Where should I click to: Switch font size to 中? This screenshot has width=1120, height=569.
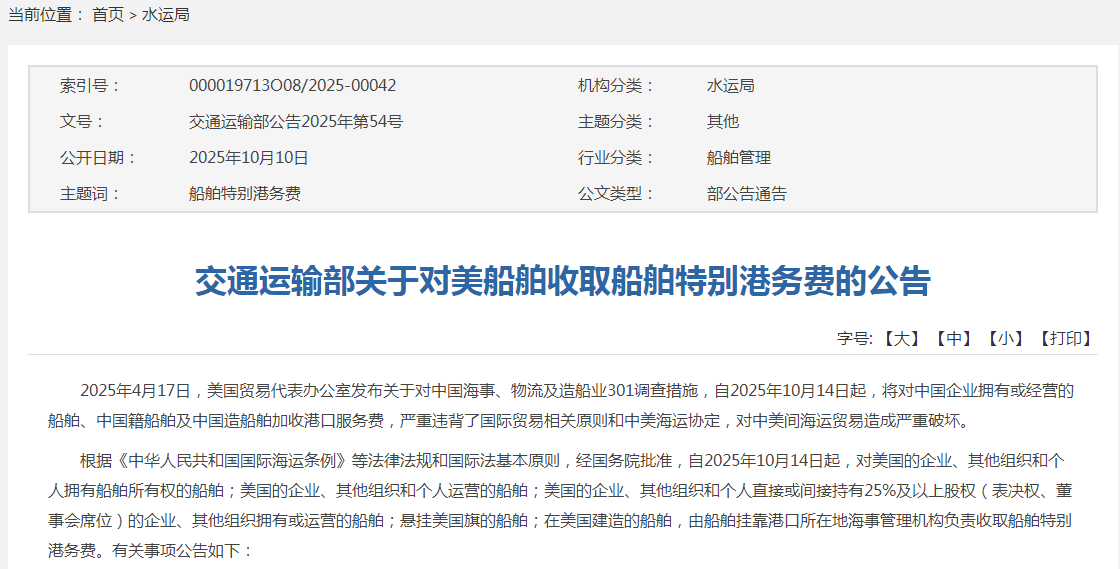point(953,339)
